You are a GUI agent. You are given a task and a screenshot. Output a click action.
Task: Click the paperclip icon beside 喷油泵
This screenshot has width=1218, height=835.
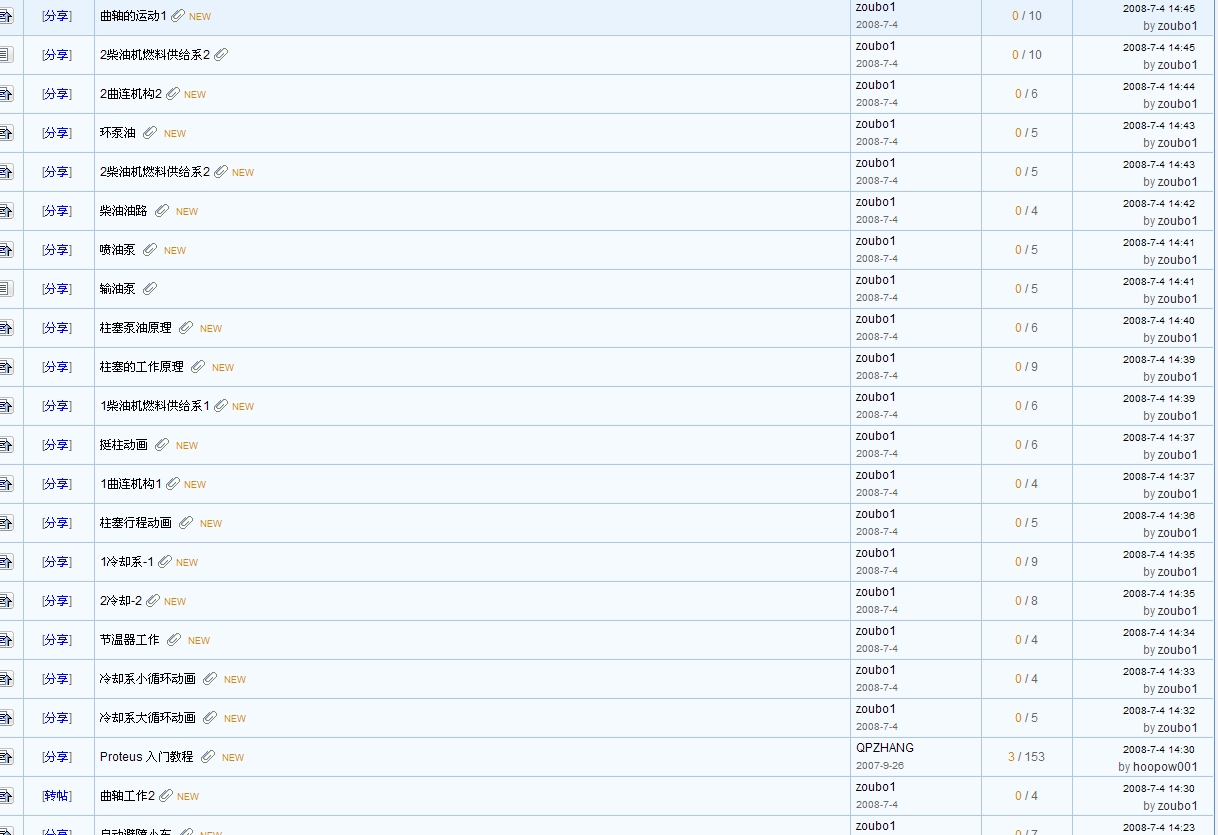coord(150,250)
